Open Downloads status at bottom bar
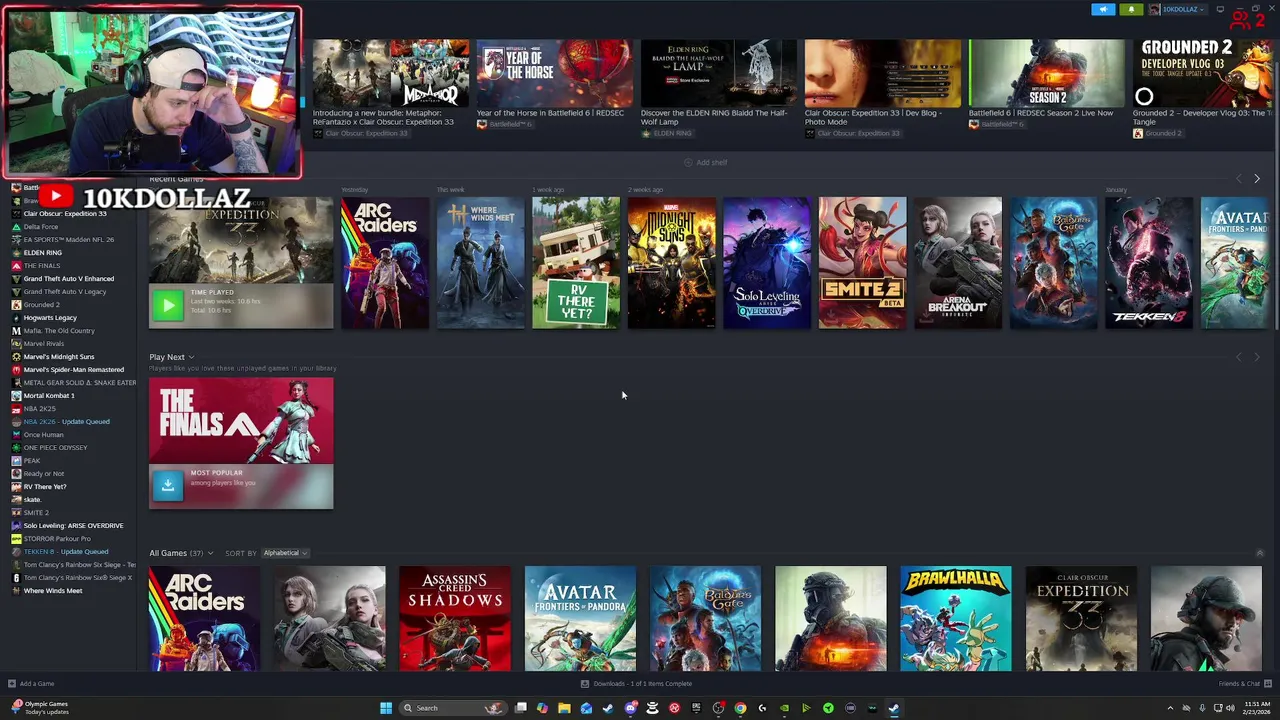The width and height of the screenshot is (1280, 720). pos(636,684)
